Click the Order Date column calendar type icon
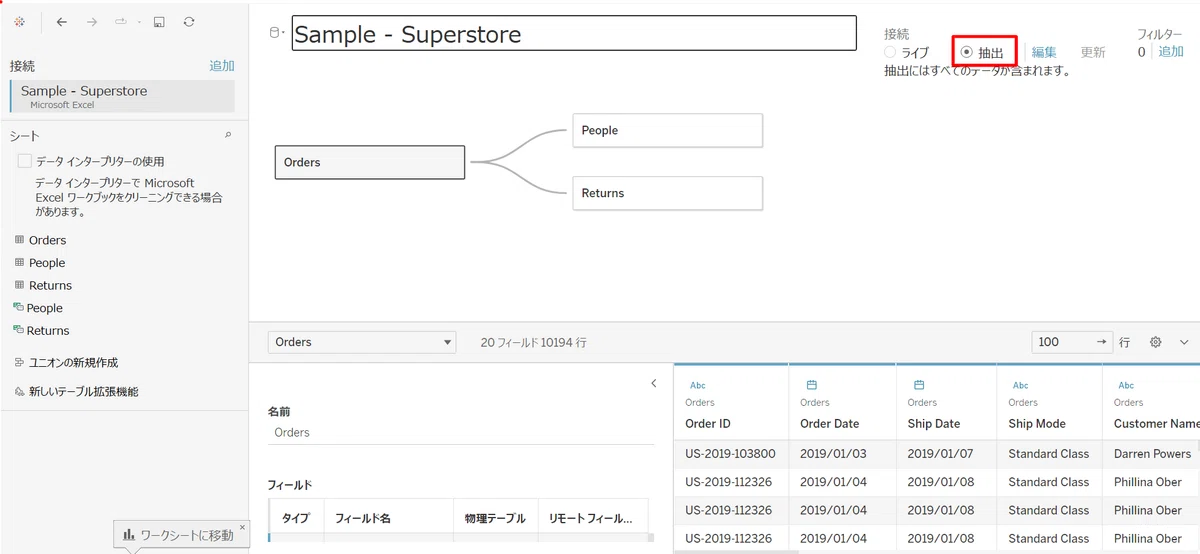This screenshot has height=554, width=1200. click(812, 384)
